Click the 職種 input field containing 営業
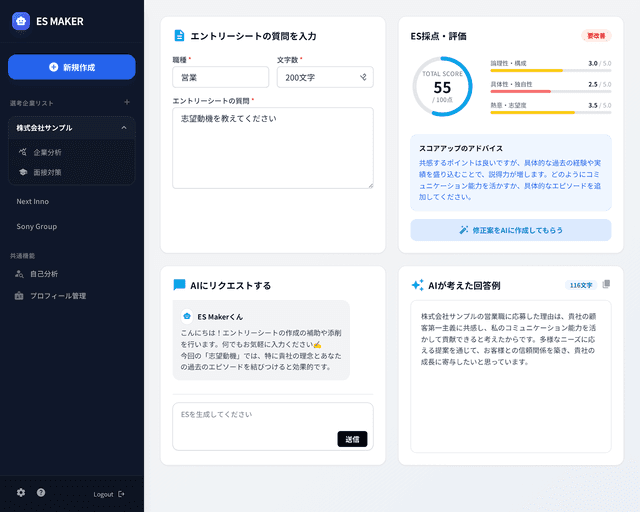The image size is (640, 512). (220, 77)
